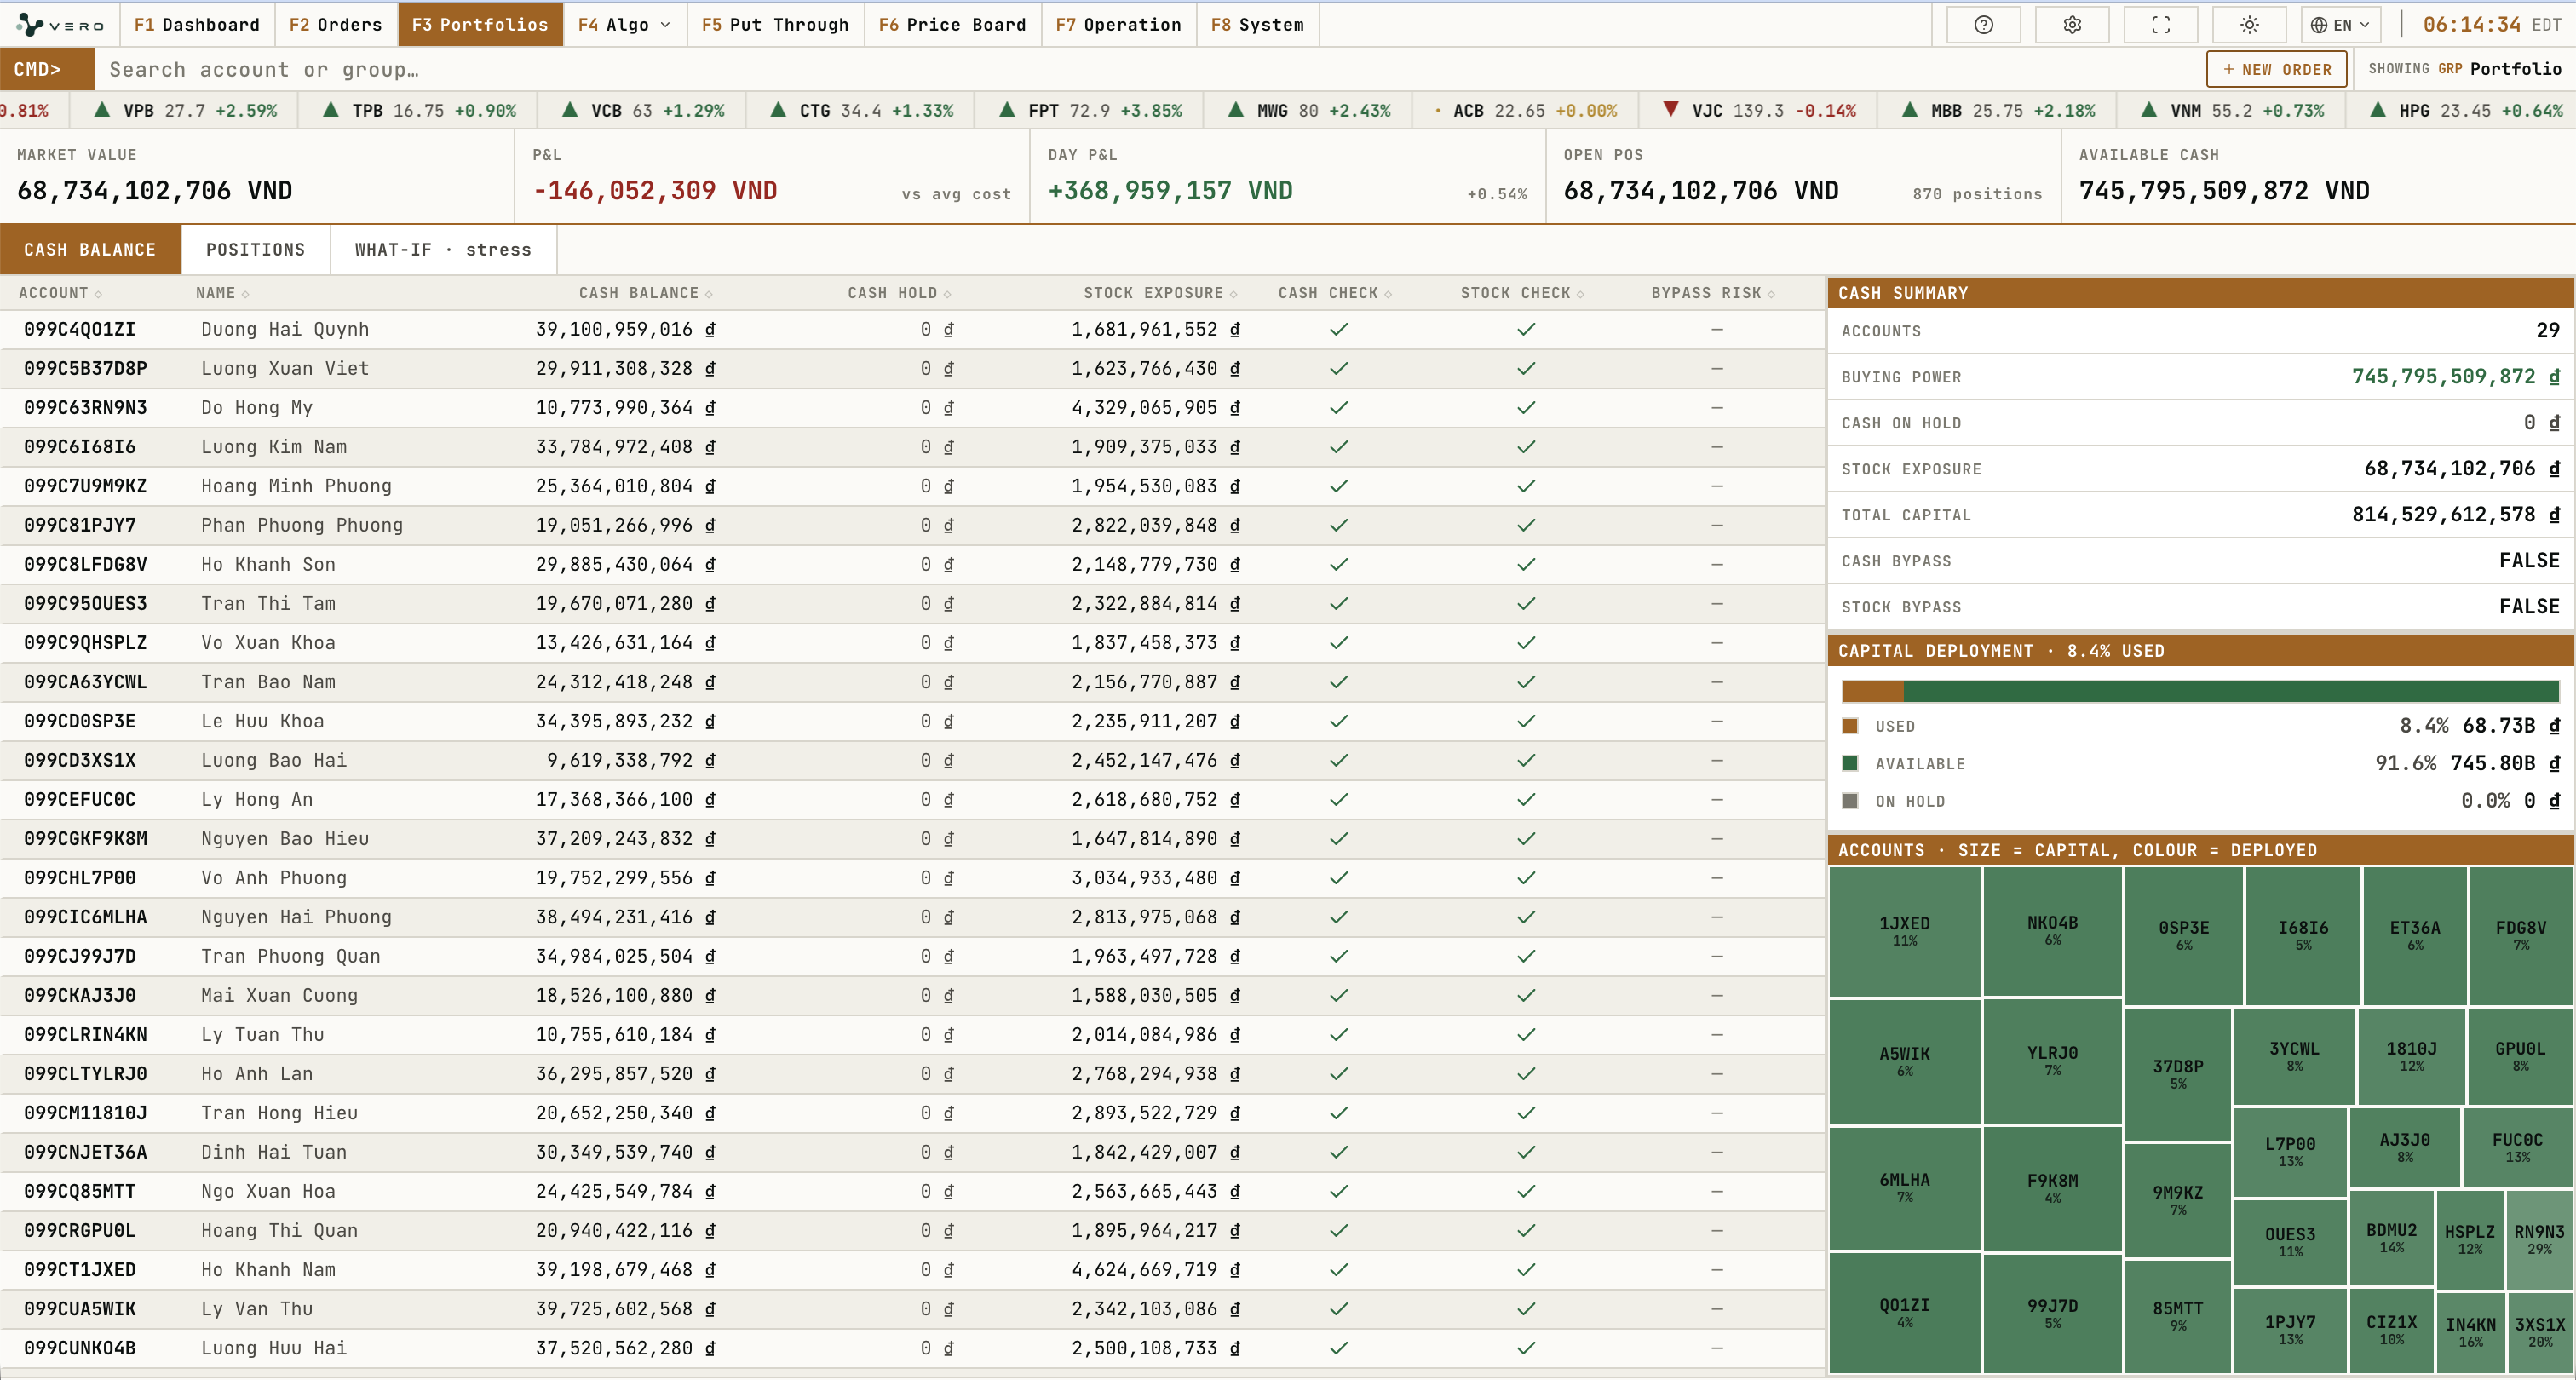Click ACB ticker unchanged dot icon
This screenshot has height=1380, width=2576.
[1438, 111]
